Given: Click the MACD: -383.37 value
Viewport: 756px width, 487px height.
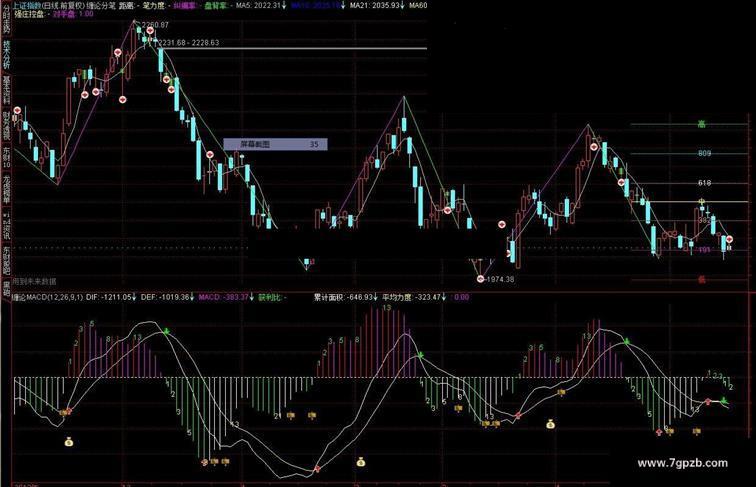Looking at the screenshot, I should click(223, 297).
